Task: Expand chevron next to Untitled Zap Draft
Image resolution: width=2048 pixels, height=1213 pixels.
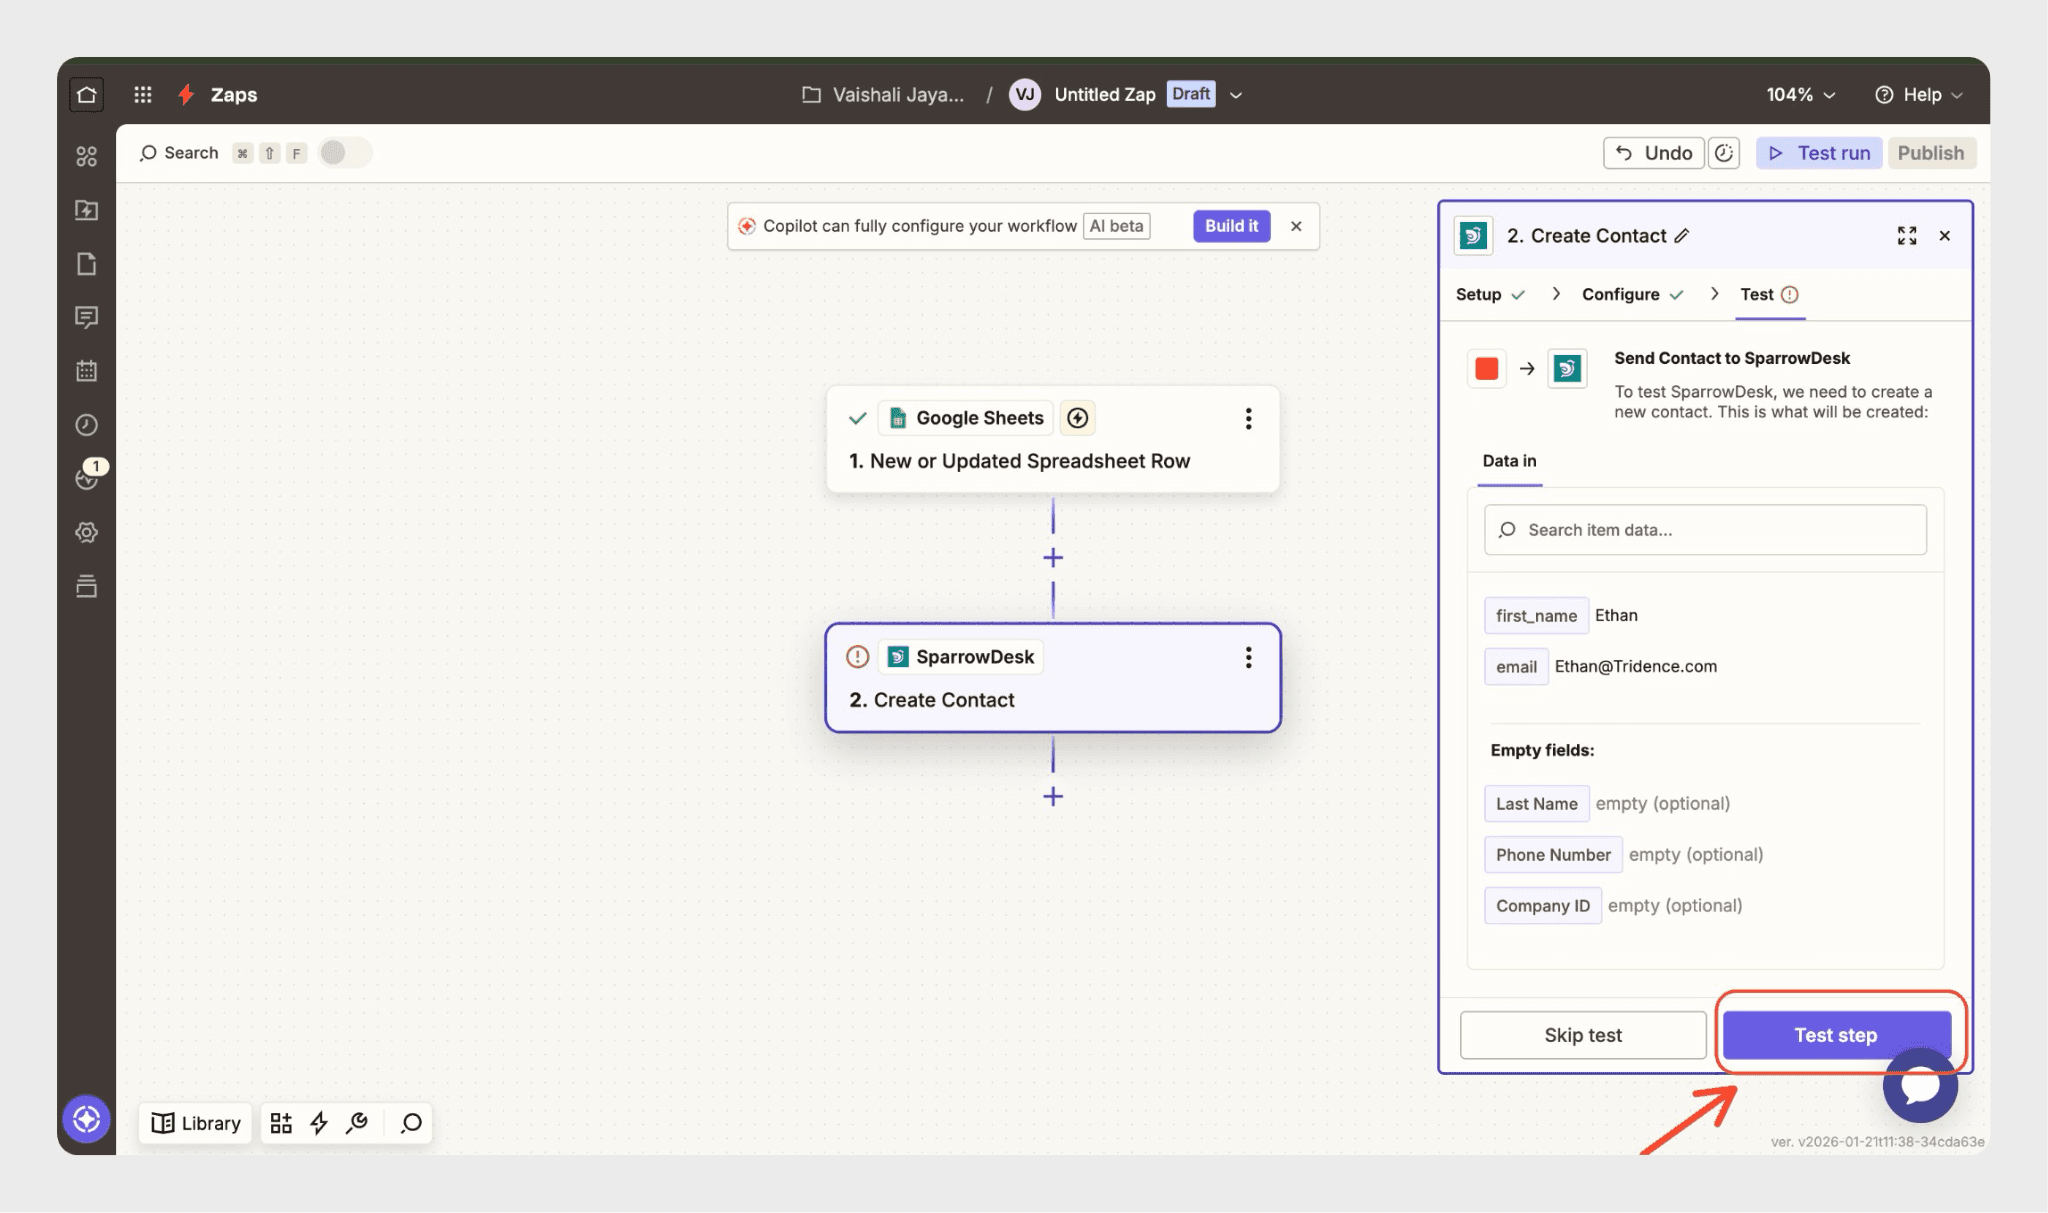Action: [1236, 95]
